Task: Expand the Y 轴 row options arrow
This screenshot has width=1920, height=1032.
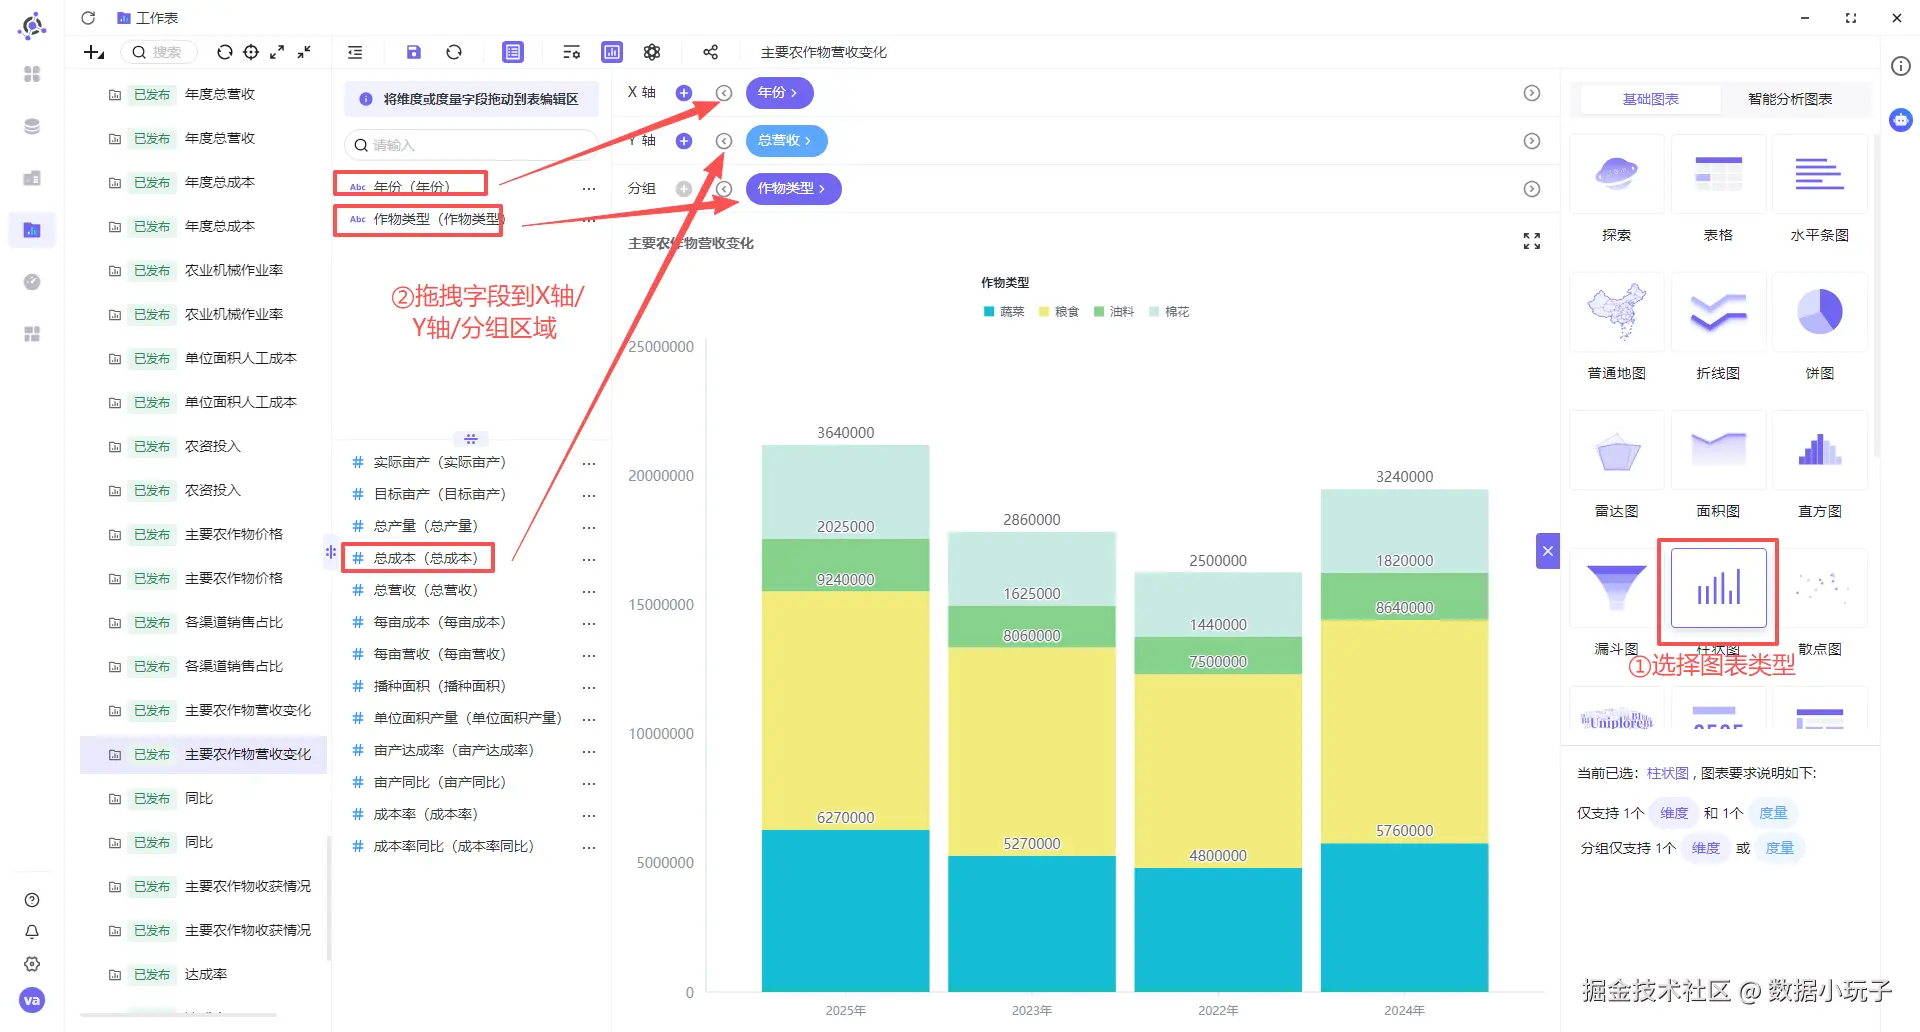Action: pyautogui.click(x=1532, y=141)
